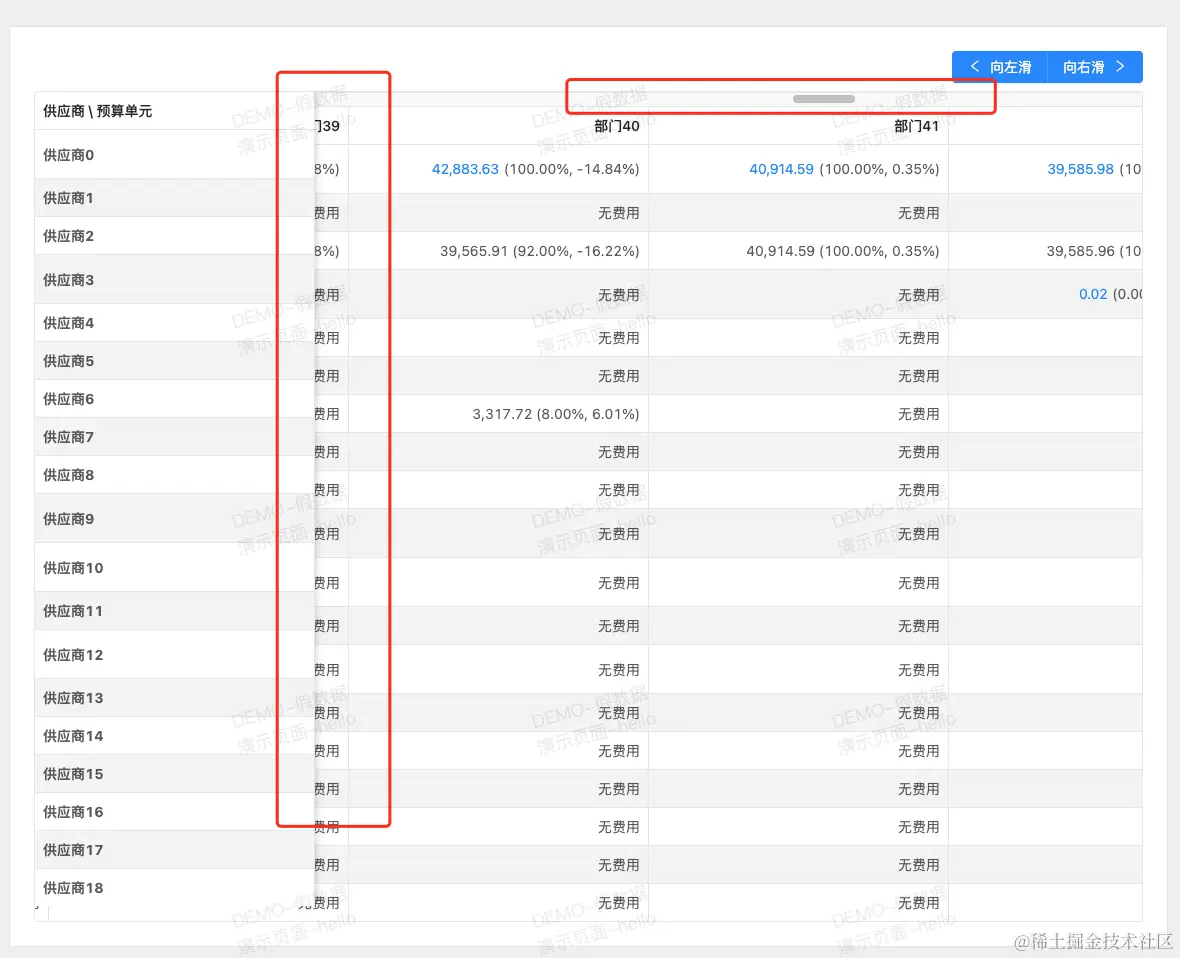Screen dimensions: 1180x958
Task: Click the gray horizontal scrollbar thumb
Action: 823,99
